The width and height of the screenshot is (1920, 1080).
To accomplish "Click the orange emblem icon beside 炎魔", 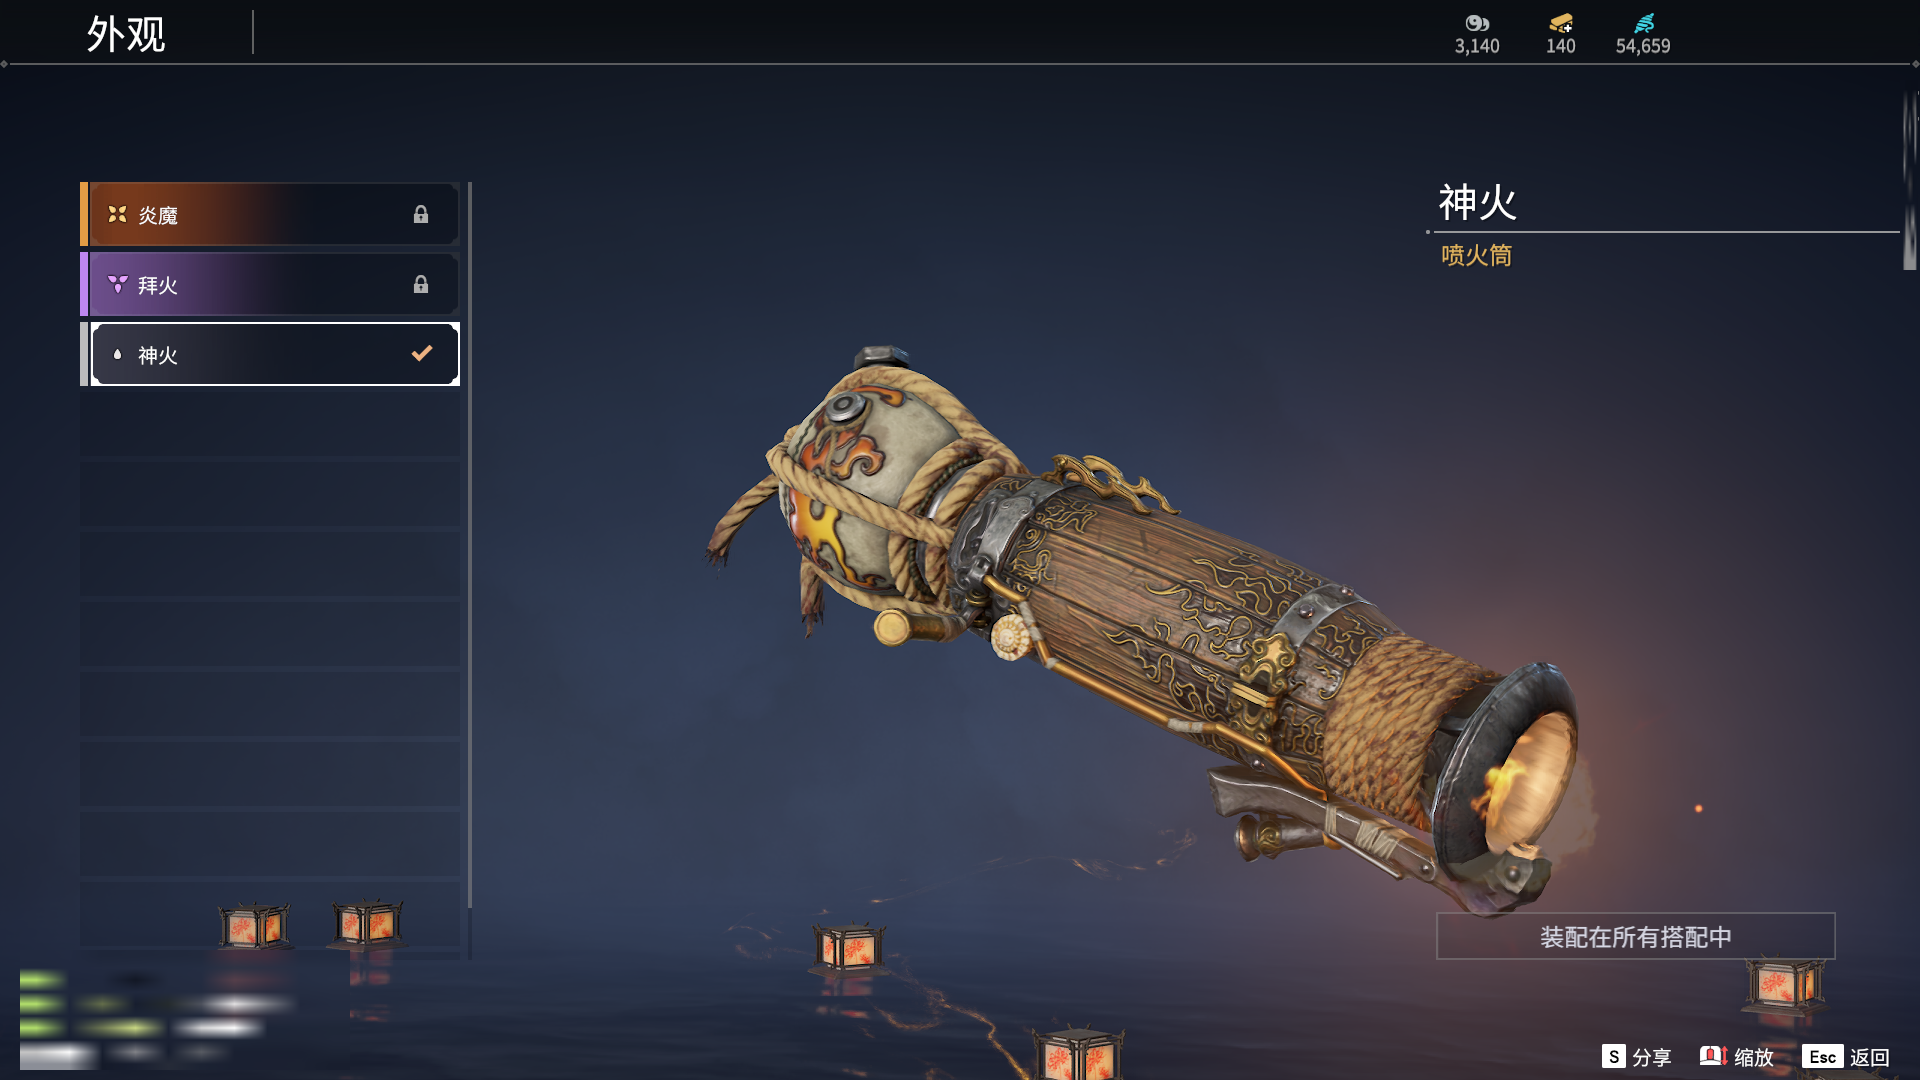I will [x=117, y=214].
